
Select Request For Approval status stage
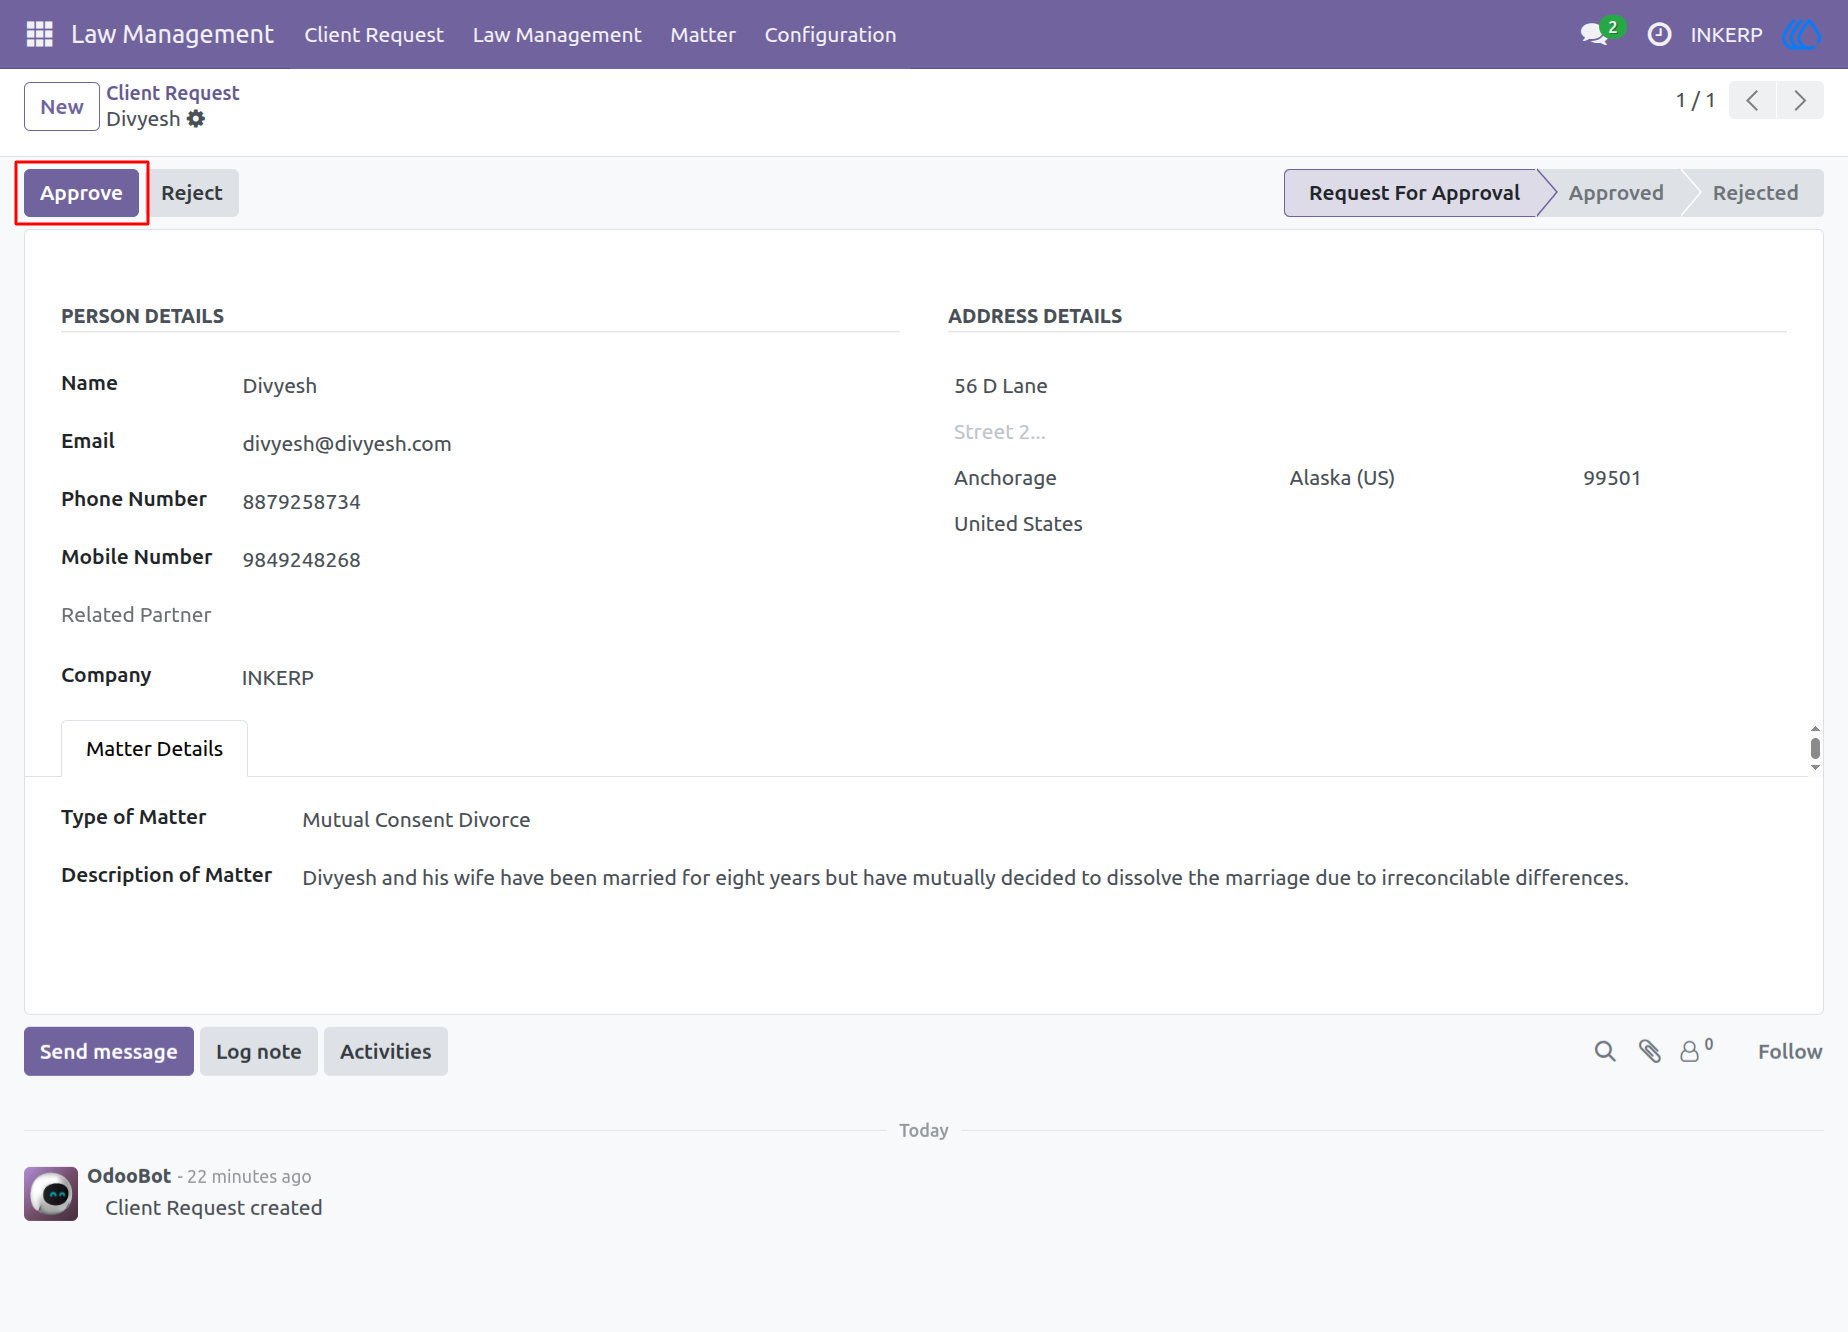pos(1413,193)
